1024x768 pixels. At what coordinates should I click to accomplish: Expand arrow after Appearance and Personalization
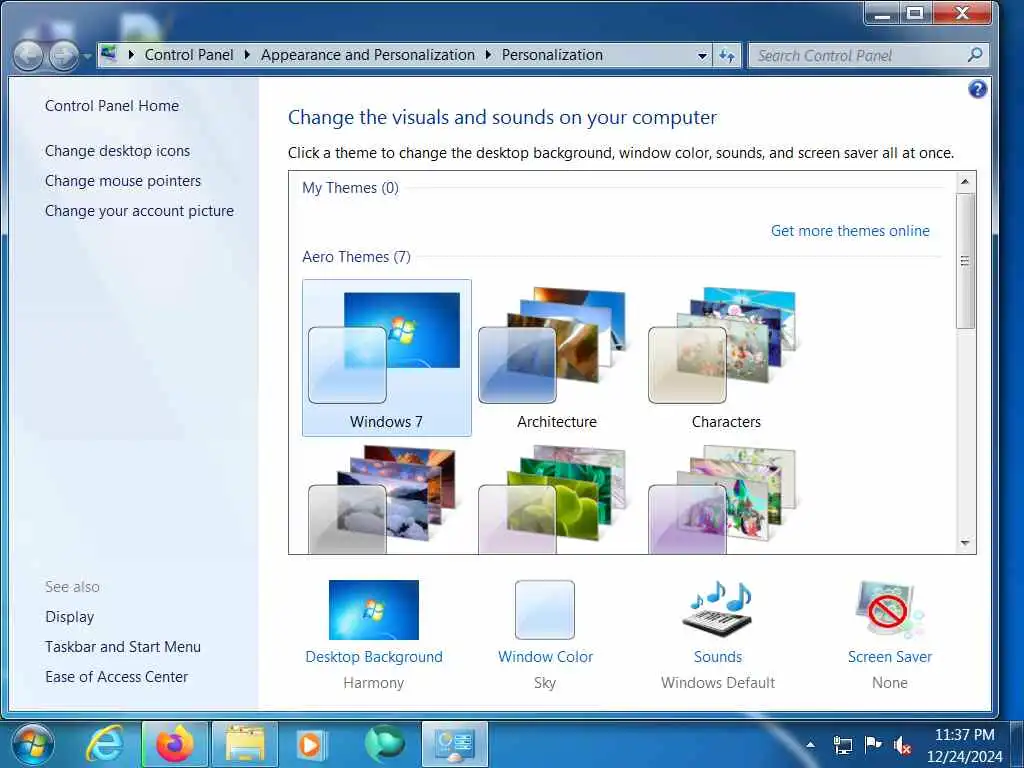click(x=488, y=55)
